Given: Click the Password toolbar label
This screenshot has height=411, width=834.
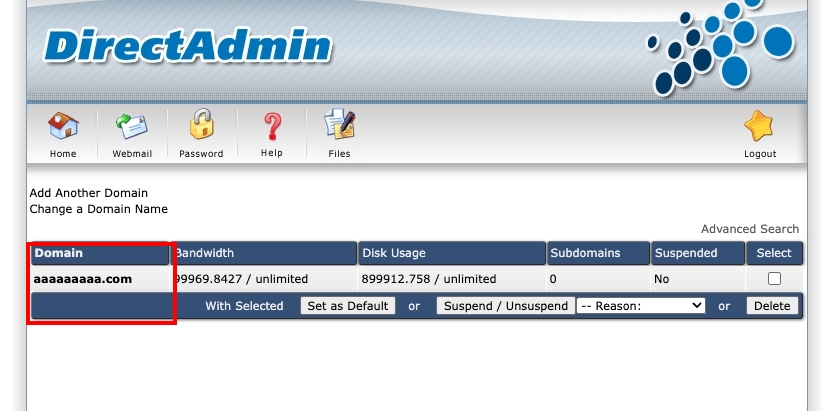Looking at the screenshot, I should [201, 154].
